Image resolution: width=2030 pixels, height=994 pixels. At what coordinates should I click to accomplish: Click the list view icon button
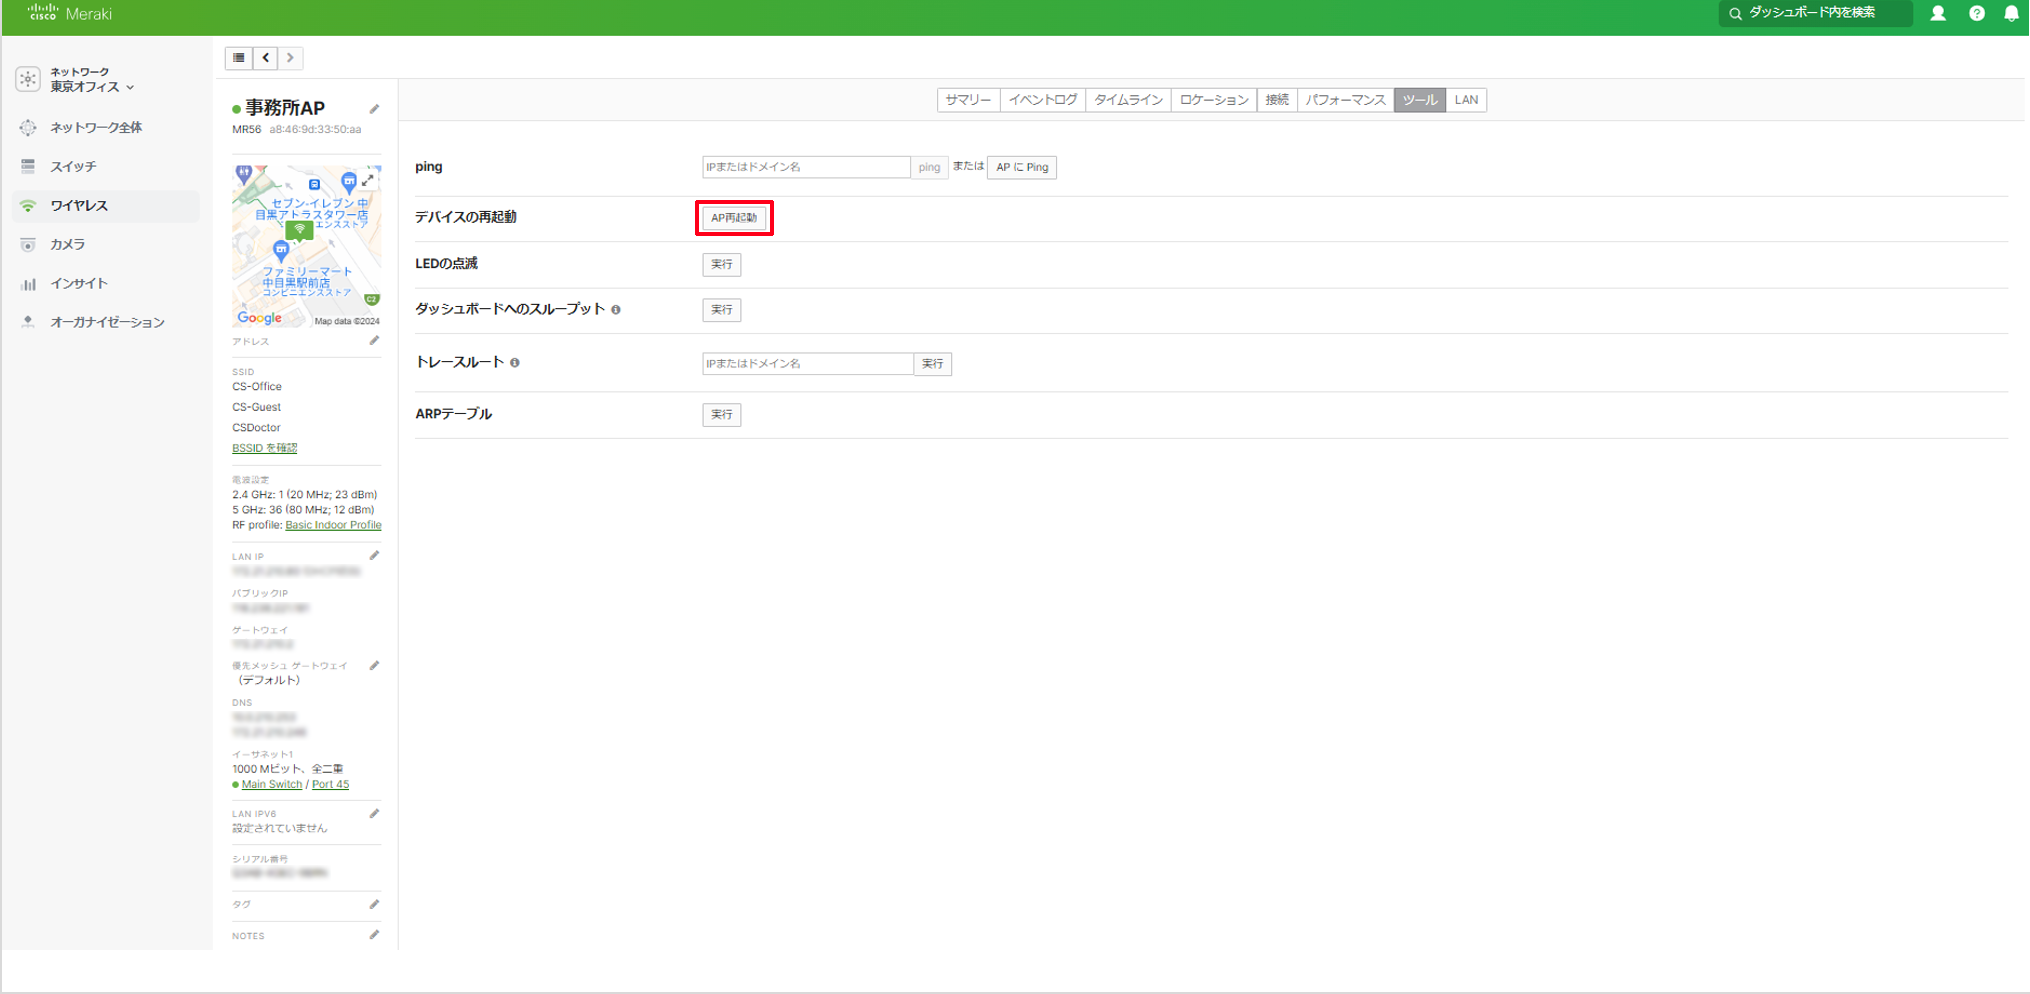click(x=239, y=58)
